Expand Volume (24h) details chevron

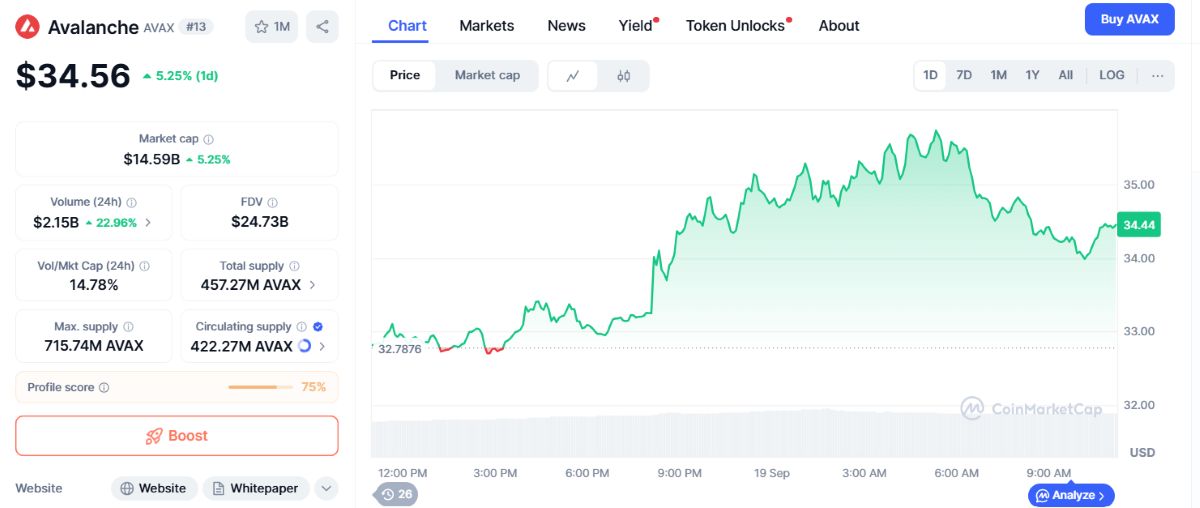pyautogui.click(x=149, y=223)
